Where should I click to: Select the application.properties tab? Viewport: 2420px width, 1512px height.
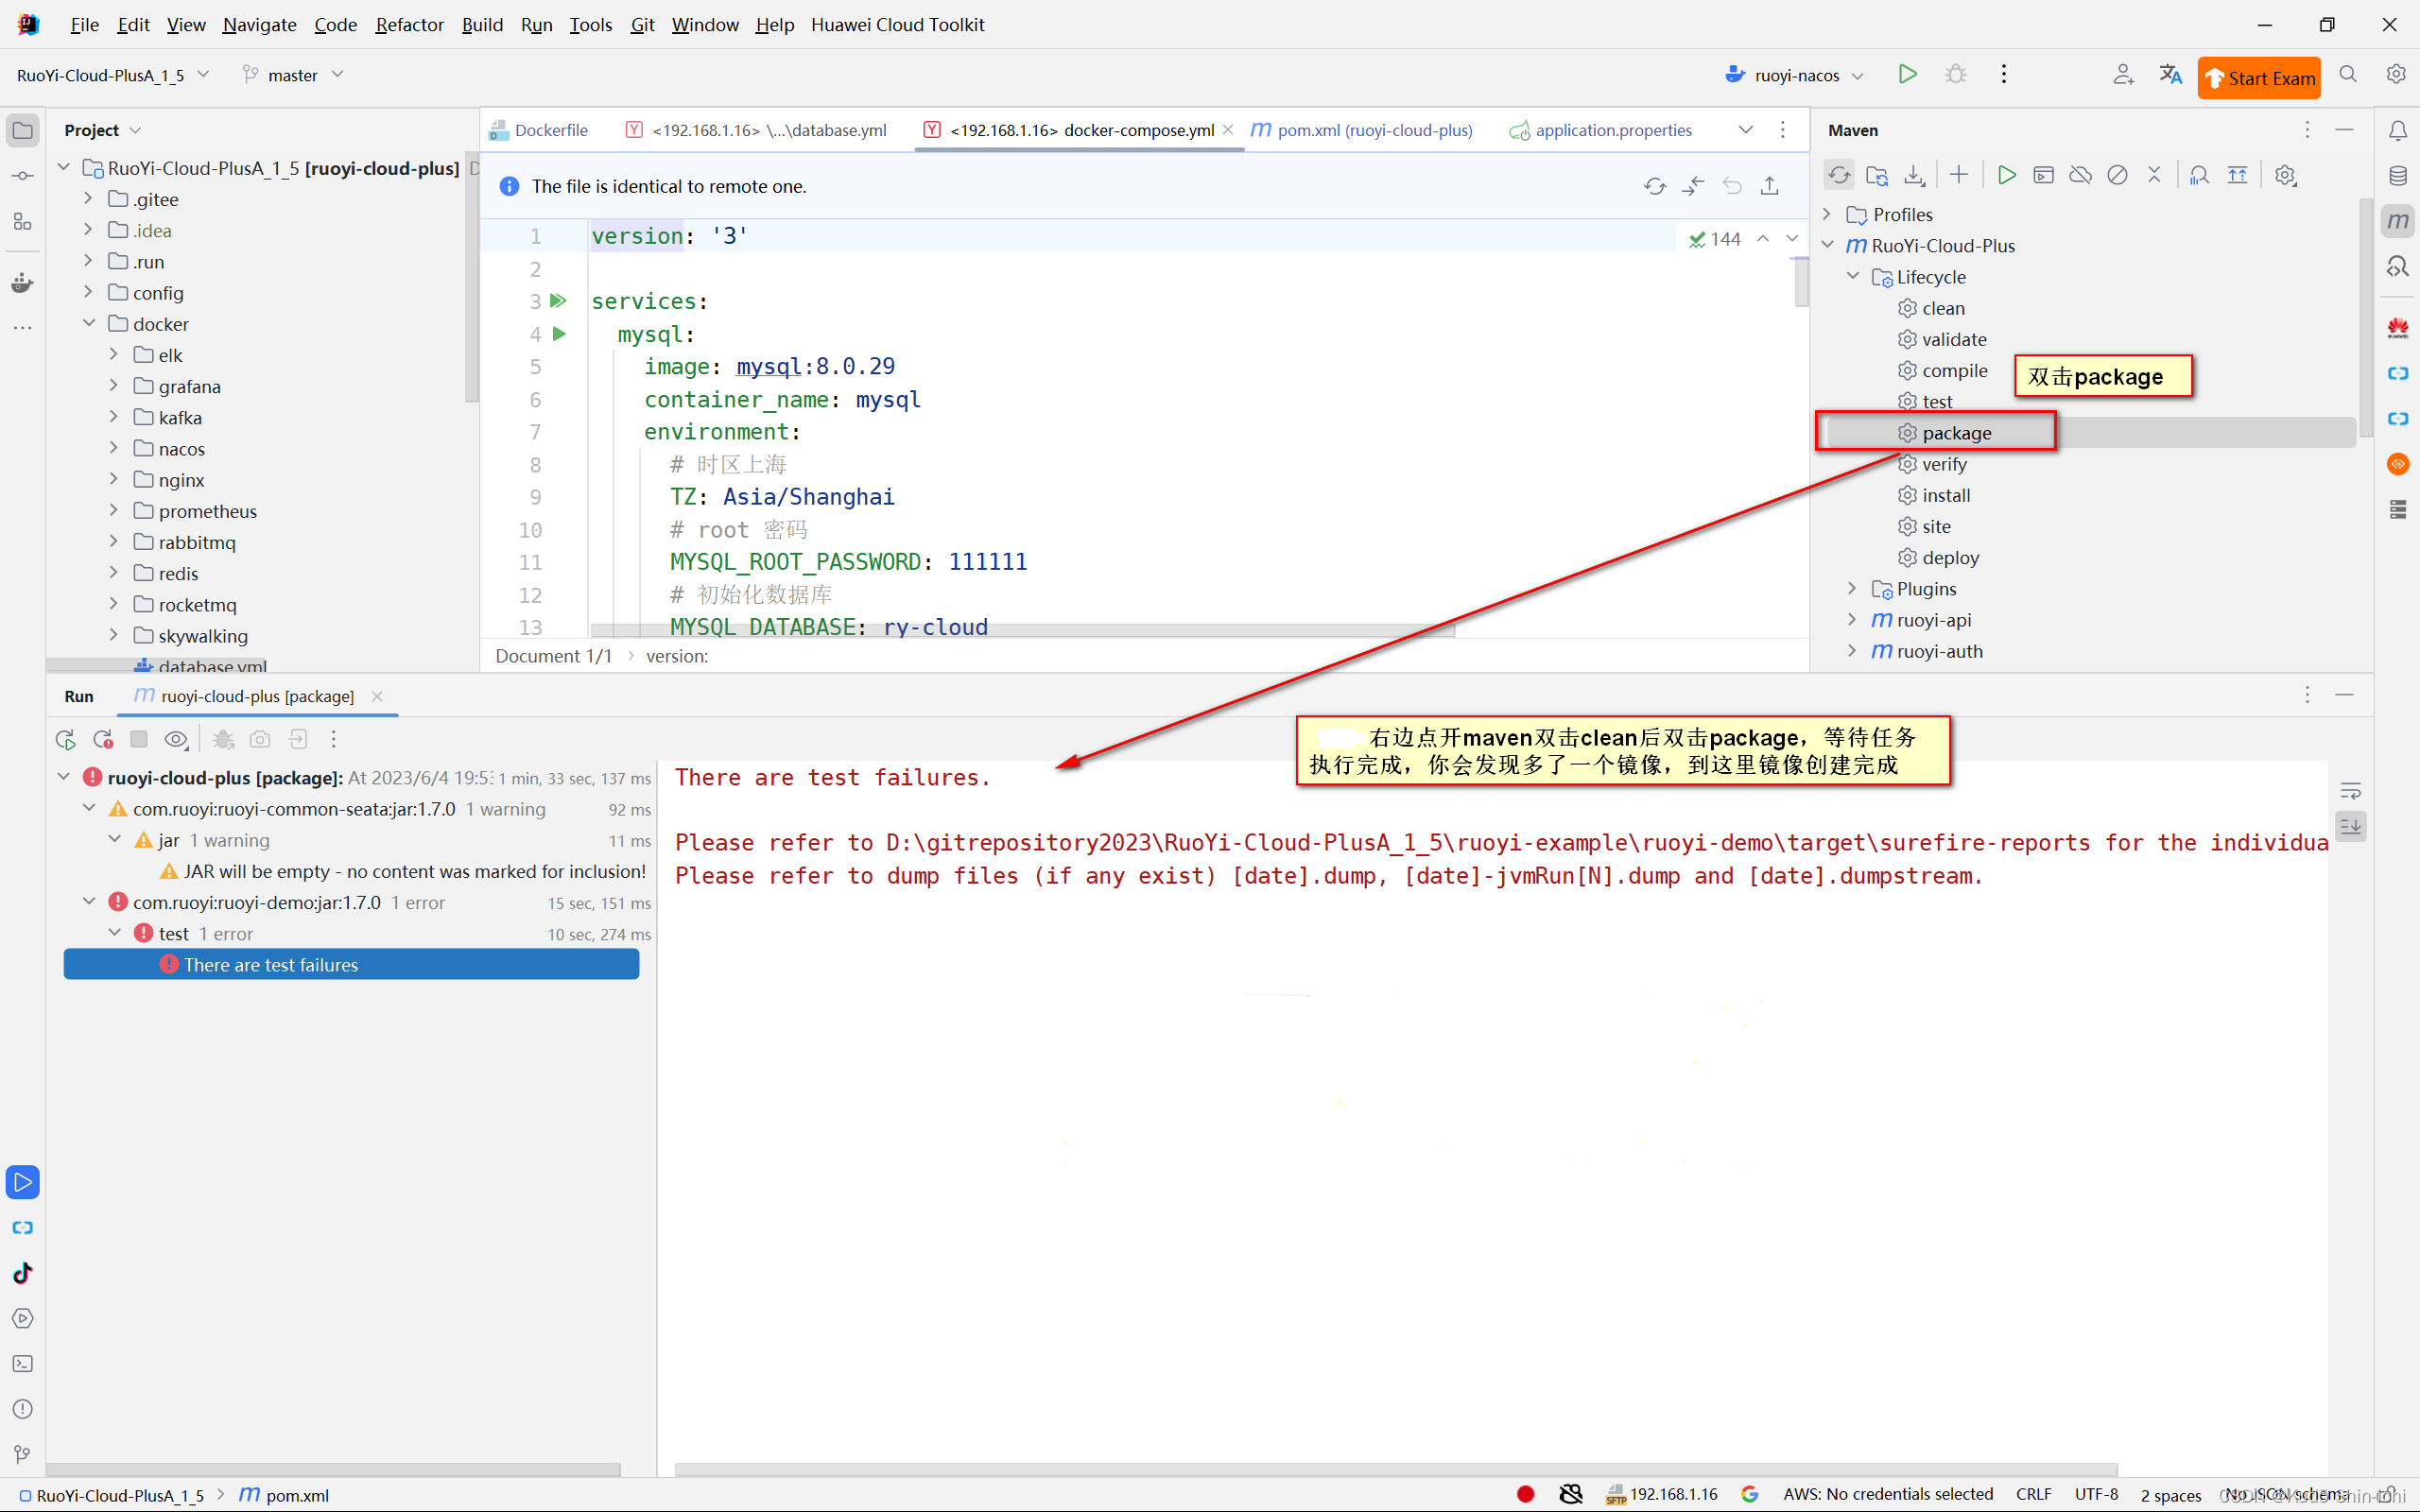pyautogui.click(x=1603, y=130)
